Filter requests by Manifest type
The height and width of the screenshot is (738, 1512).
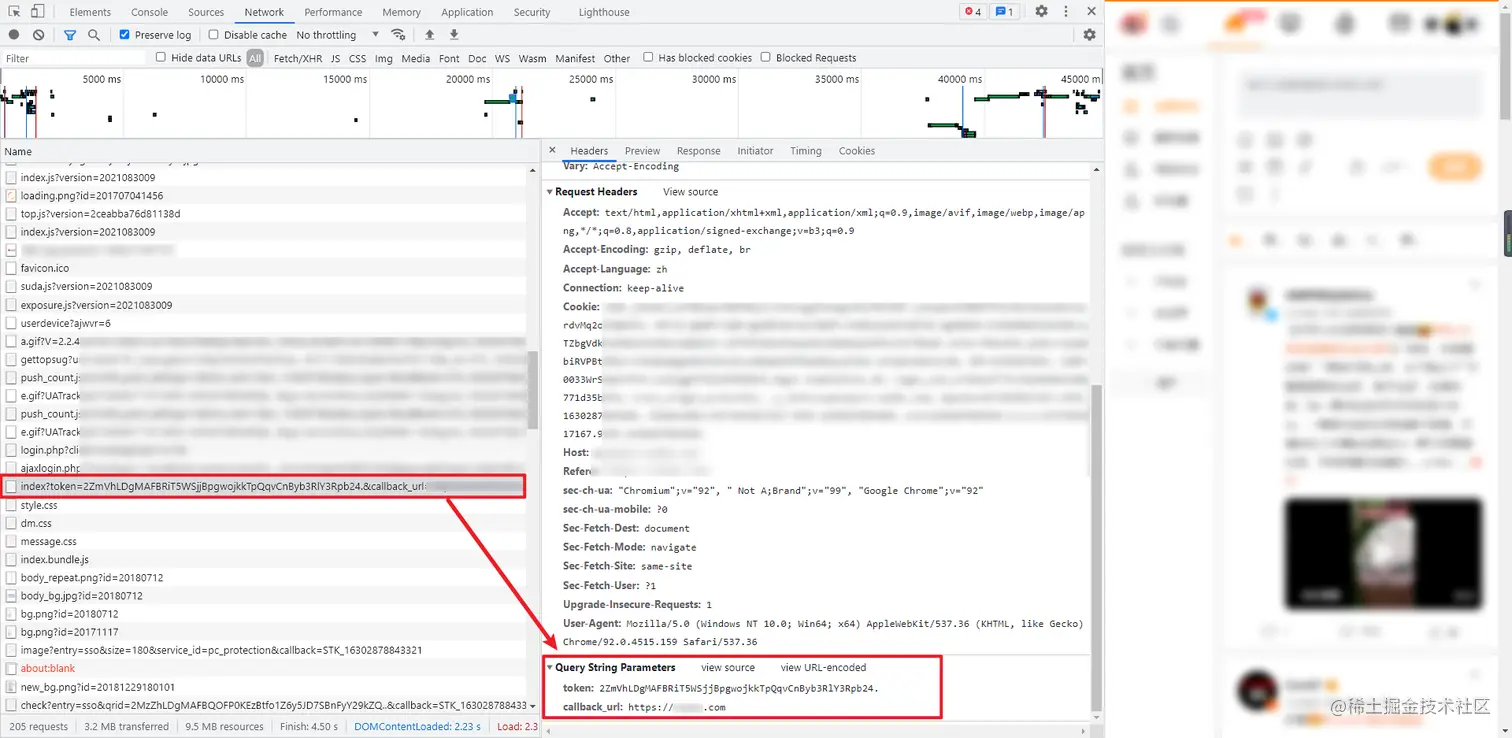click(575, 58)
